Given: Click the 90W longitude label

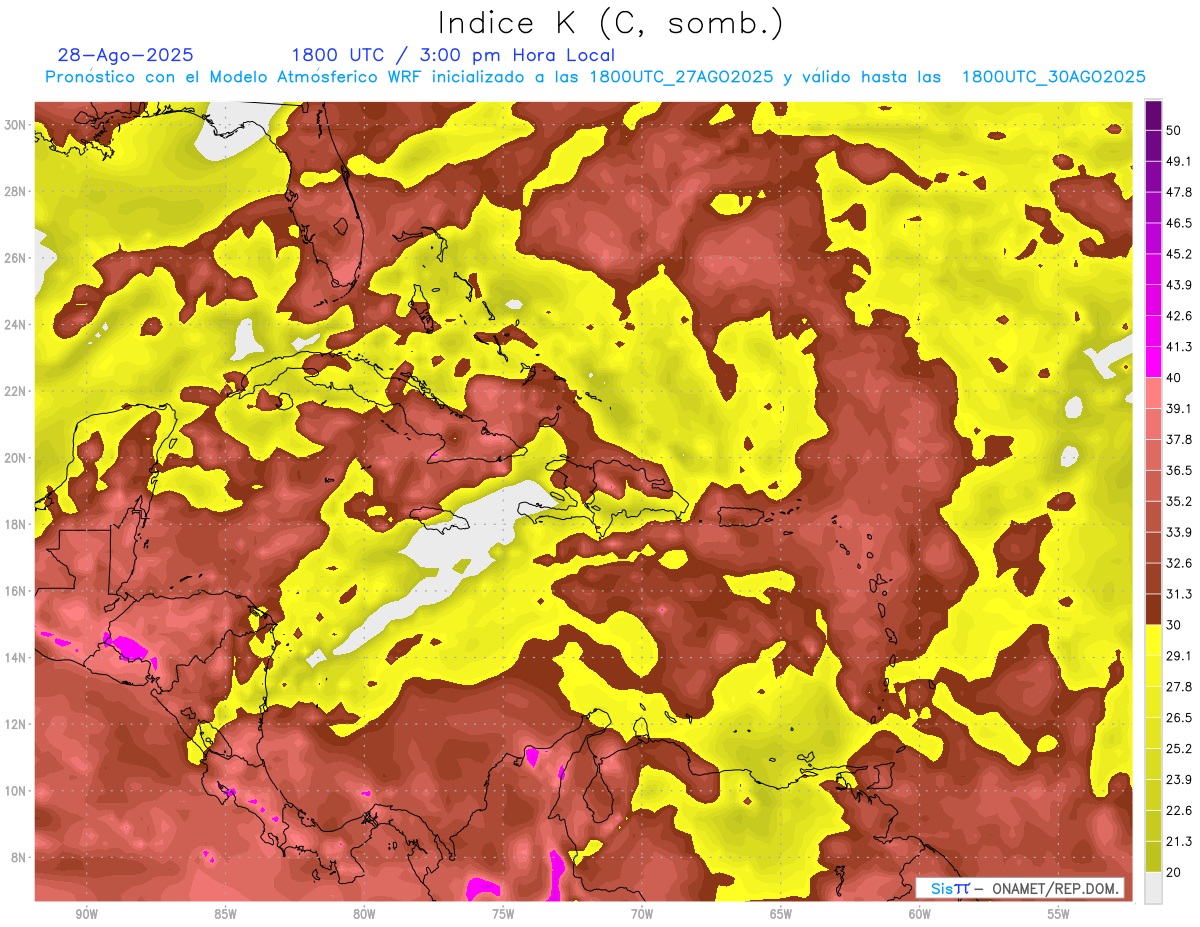Looking at the screenshot, I should [86, 914].
